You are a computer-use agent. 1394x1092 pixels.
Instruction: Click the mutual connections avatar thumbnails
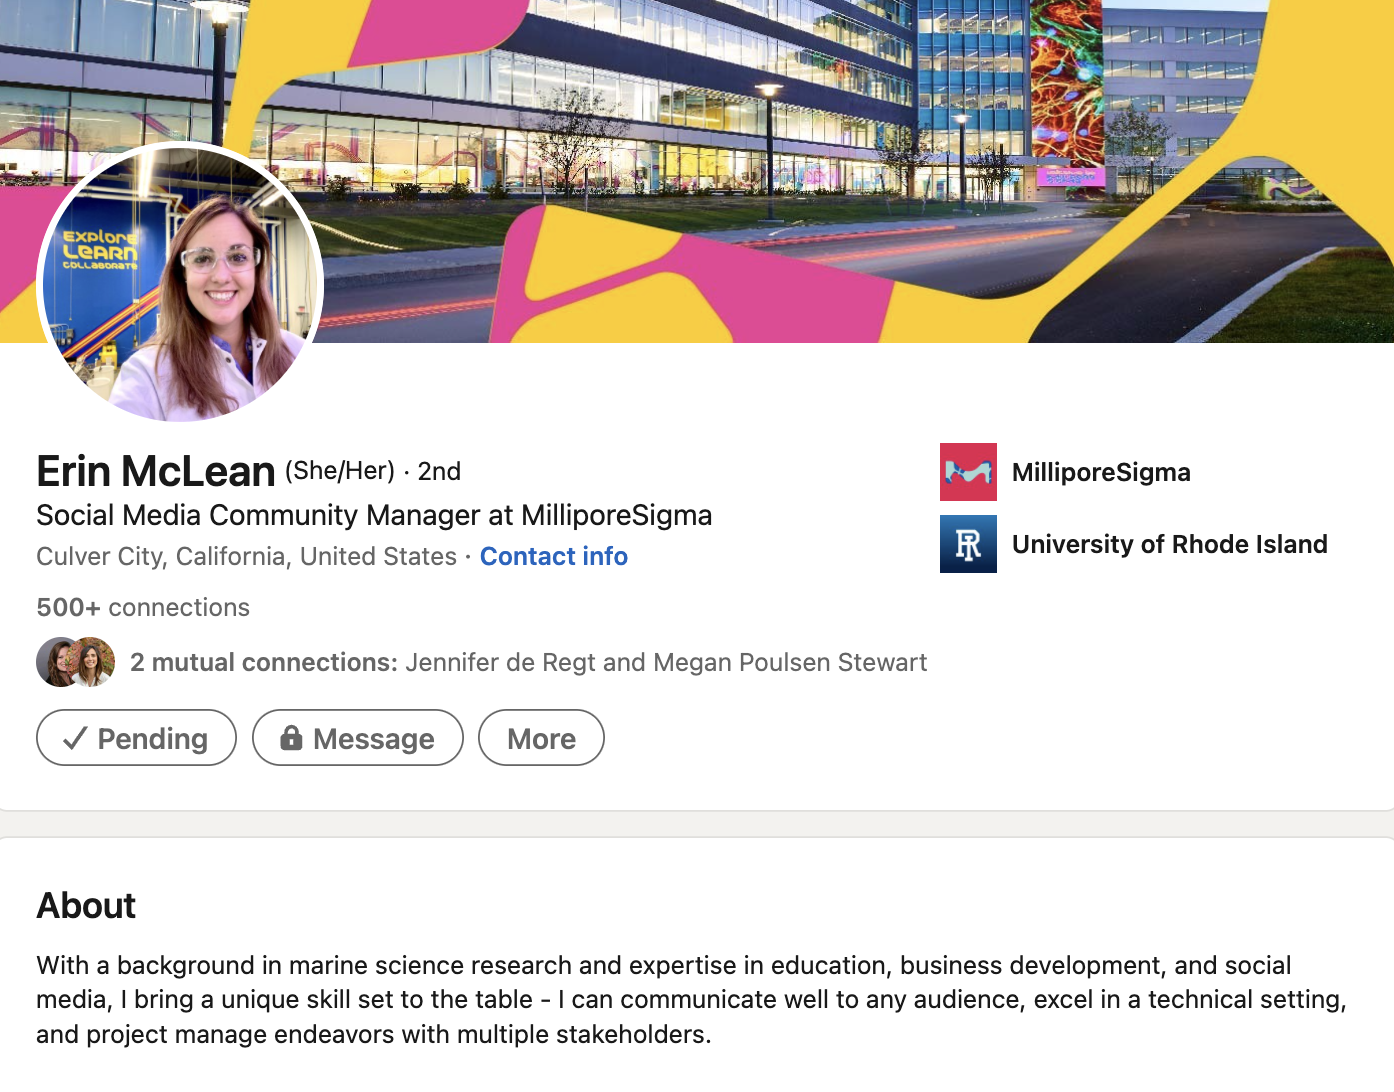[x=75, y=661]
